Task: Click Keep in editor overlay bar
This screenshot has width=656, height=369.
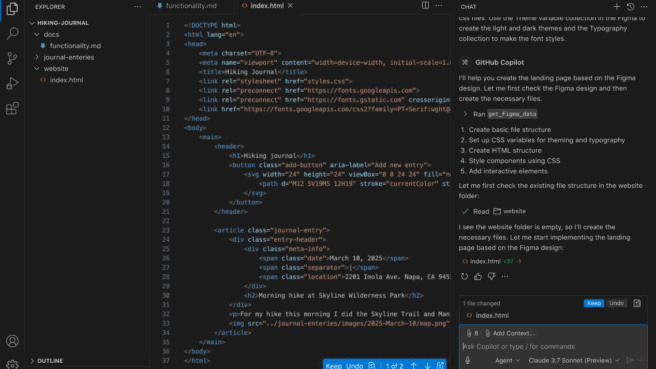Action: pos(333,366)
